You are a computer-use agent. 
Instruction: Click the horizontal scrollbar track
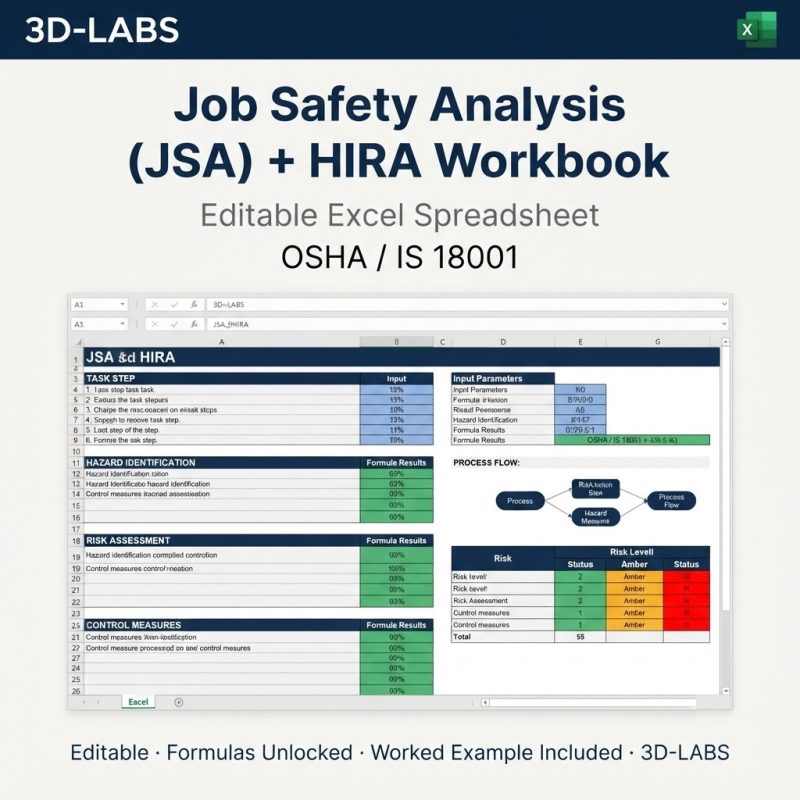coord(593,703)
